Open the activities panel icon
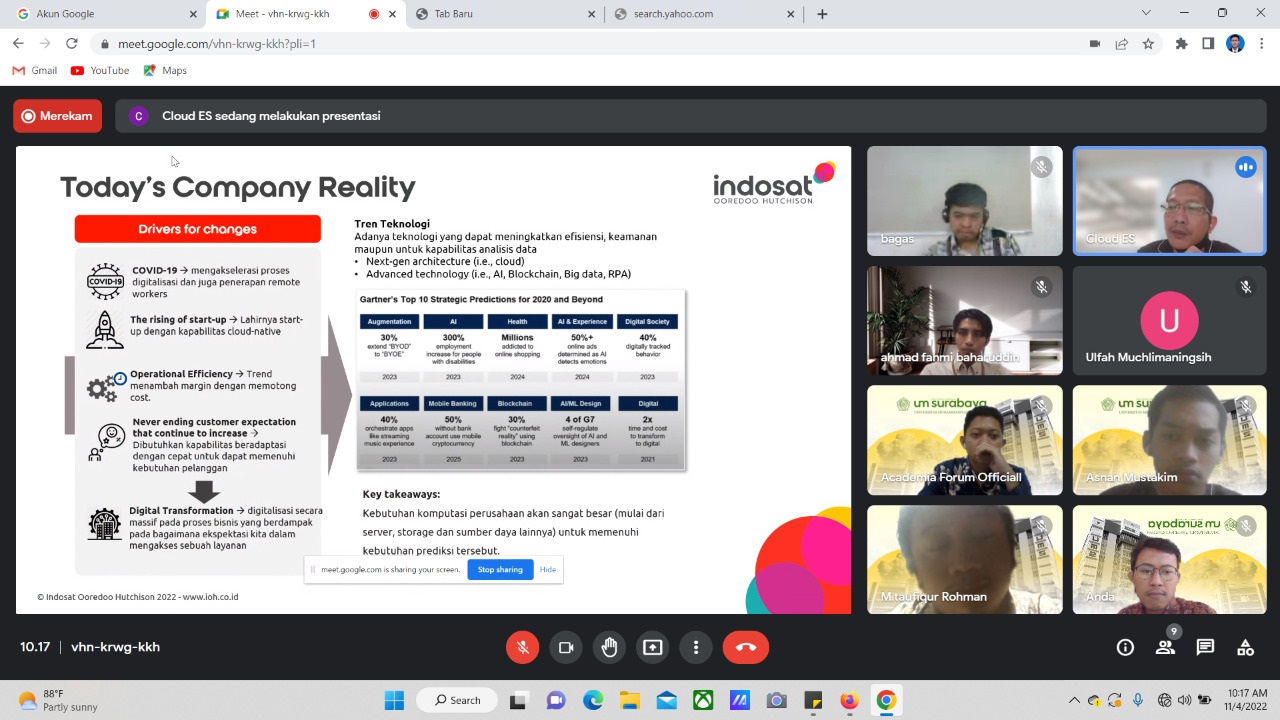1280x720 pixels. [x=1245, y=647]
